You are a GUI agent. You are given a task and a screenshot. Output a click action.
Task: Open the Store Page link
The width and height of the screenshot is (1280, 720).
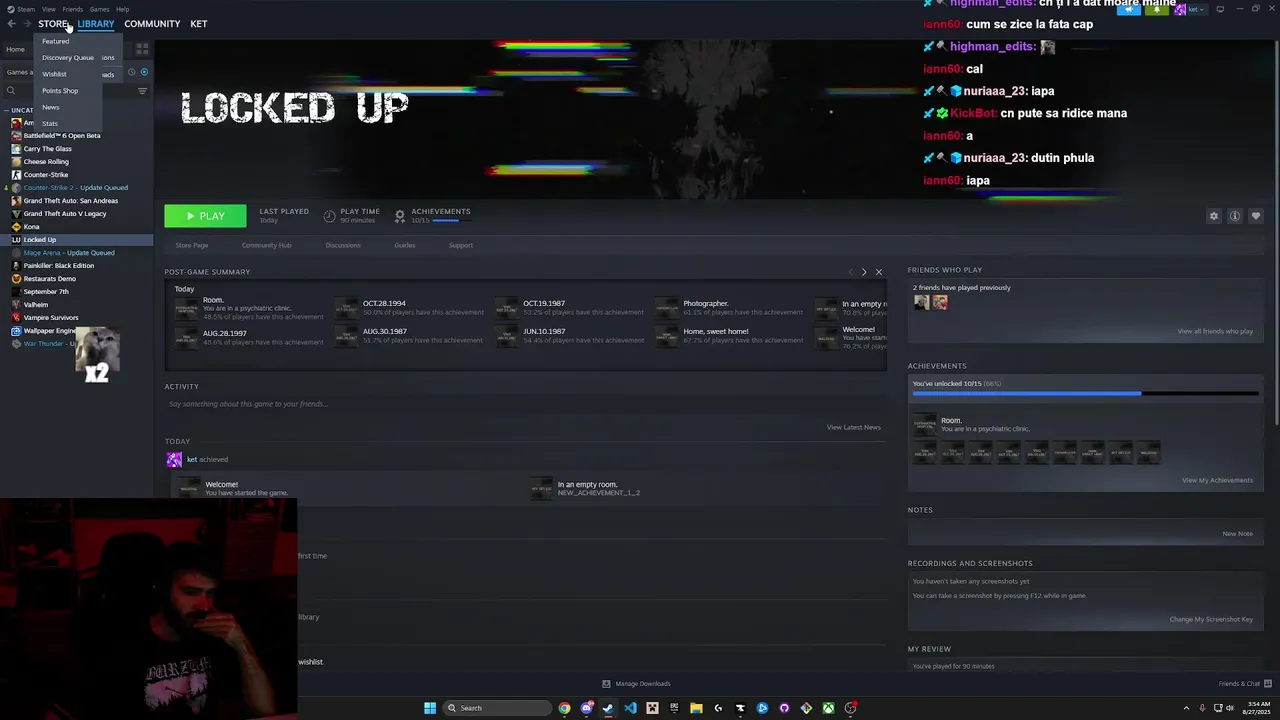192,245
